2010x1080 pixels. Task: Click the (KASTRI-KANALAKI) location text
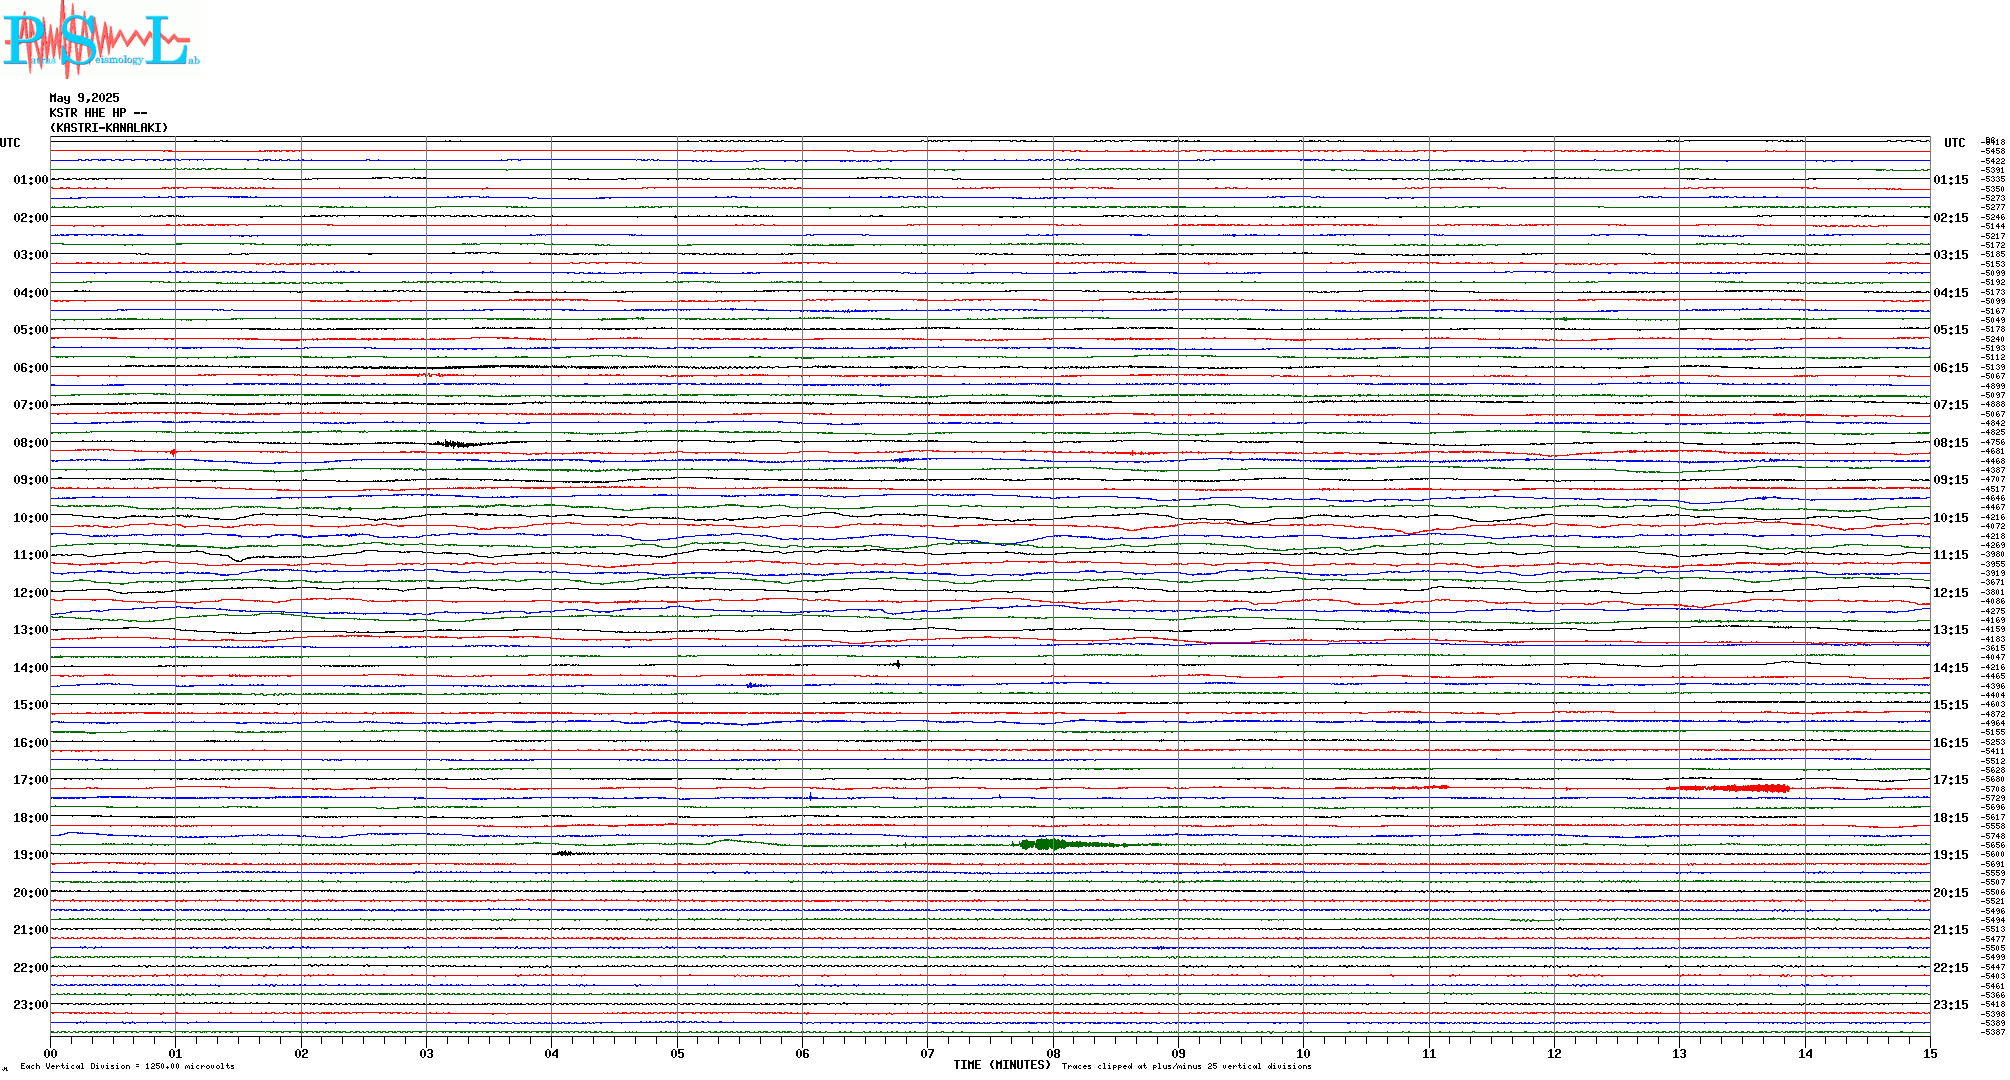109,128
